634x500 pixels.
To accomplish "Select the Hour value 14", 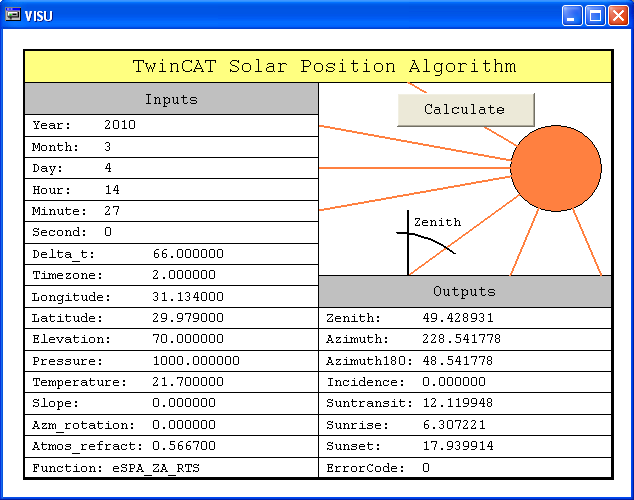I will coord(112,190).
